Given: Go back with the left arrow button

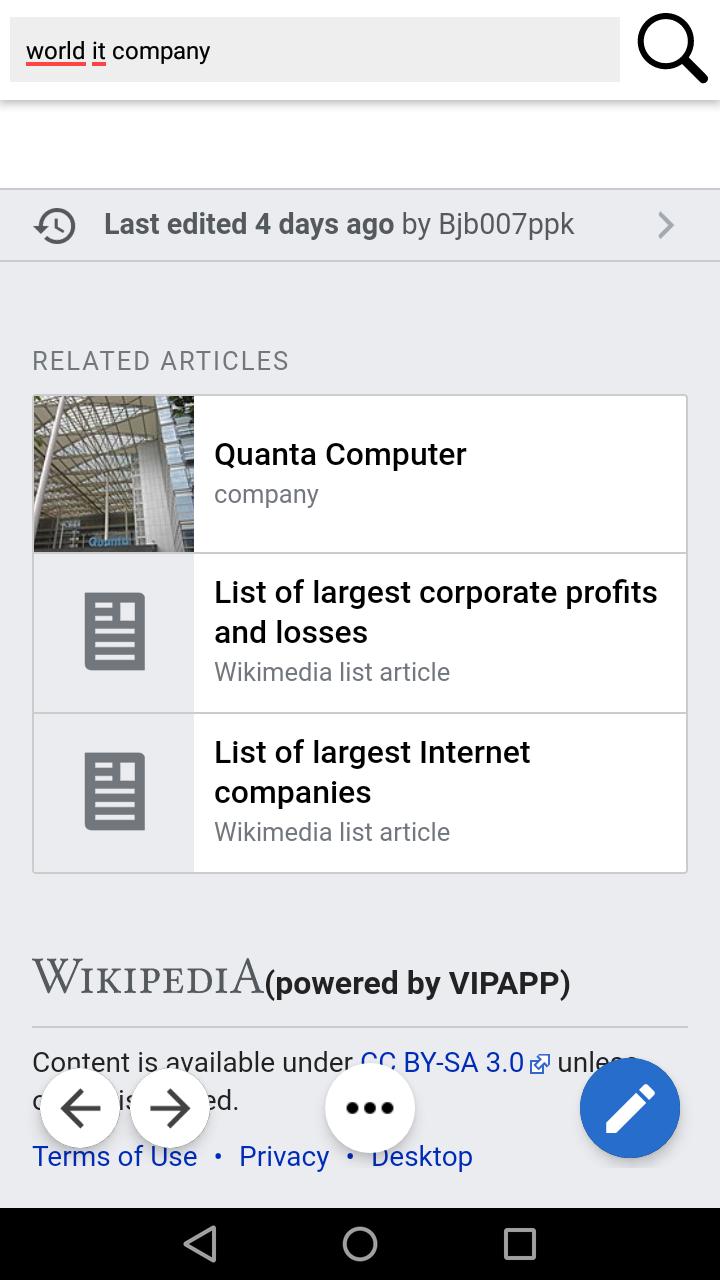Looking at the screenshot, I should coord(80,1108).
